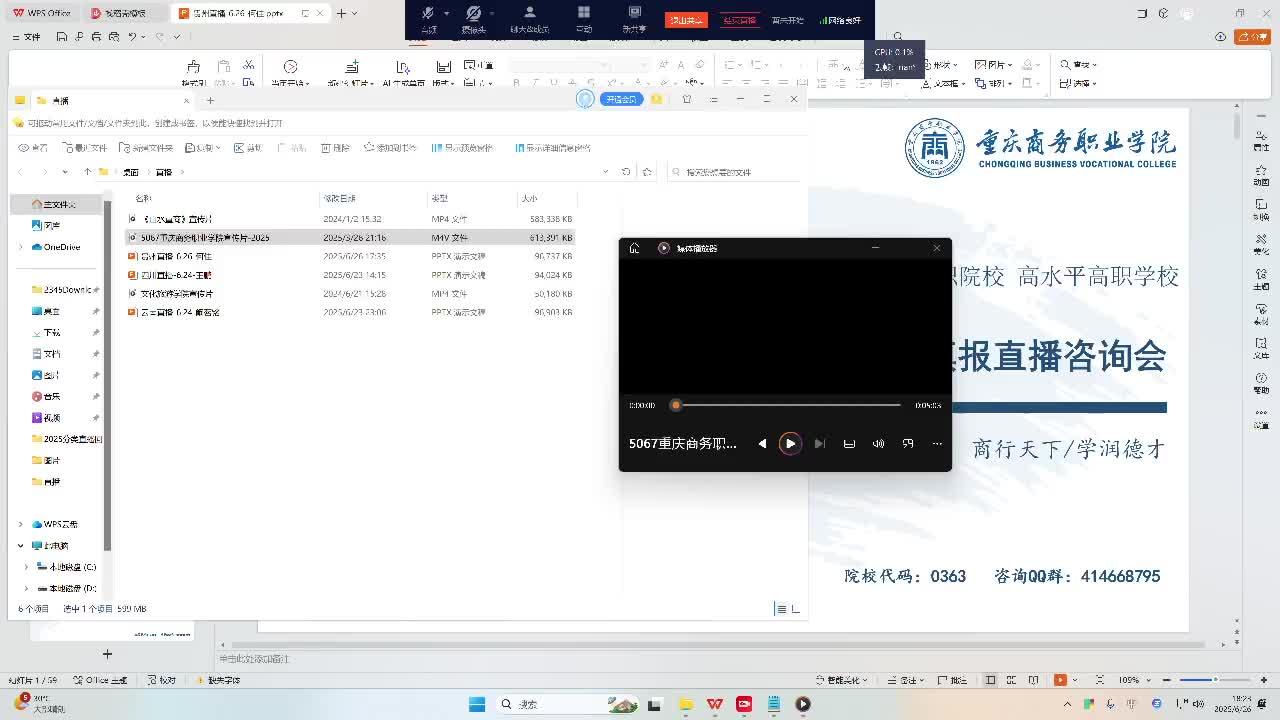This screenshot has width=1280, height=720.
Task: Open microphone options dropdown arrow
Action: click(x=446, y=13)
